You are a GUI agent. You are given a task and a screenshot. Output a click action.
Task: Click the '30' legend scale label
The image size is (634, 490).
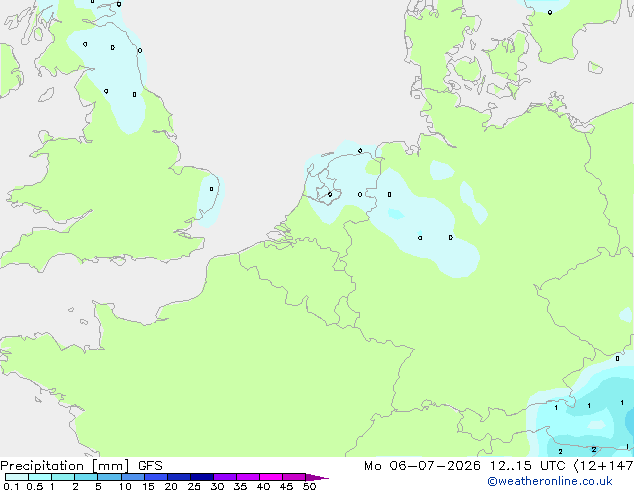coord(217,486)
